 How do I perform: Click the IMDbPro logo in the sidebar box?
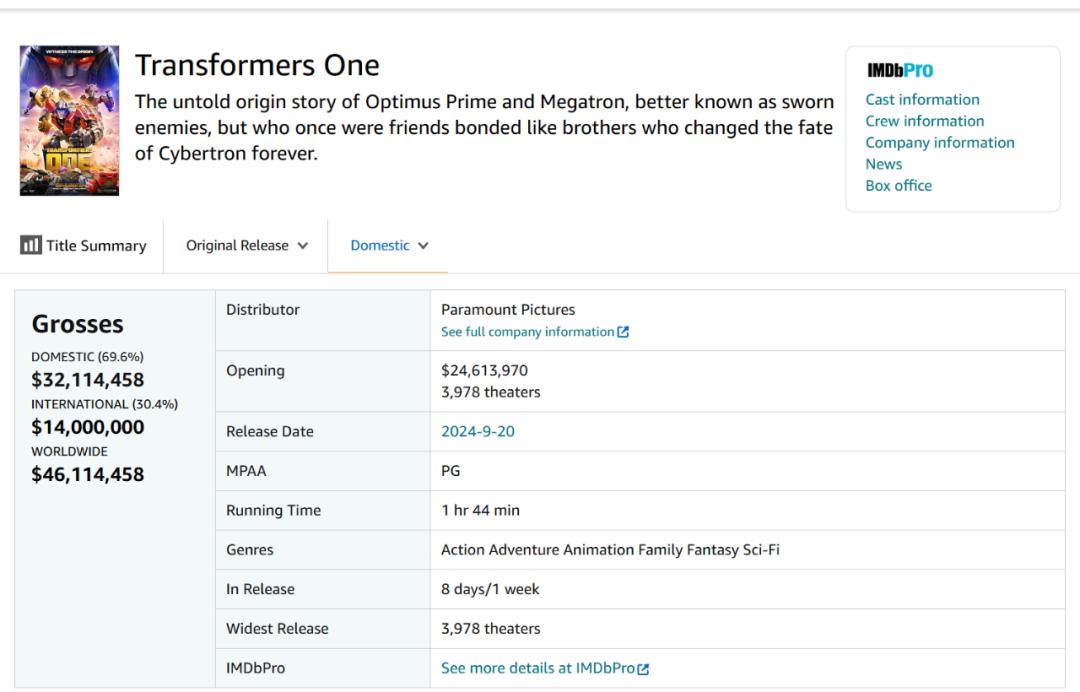[899, 70]
